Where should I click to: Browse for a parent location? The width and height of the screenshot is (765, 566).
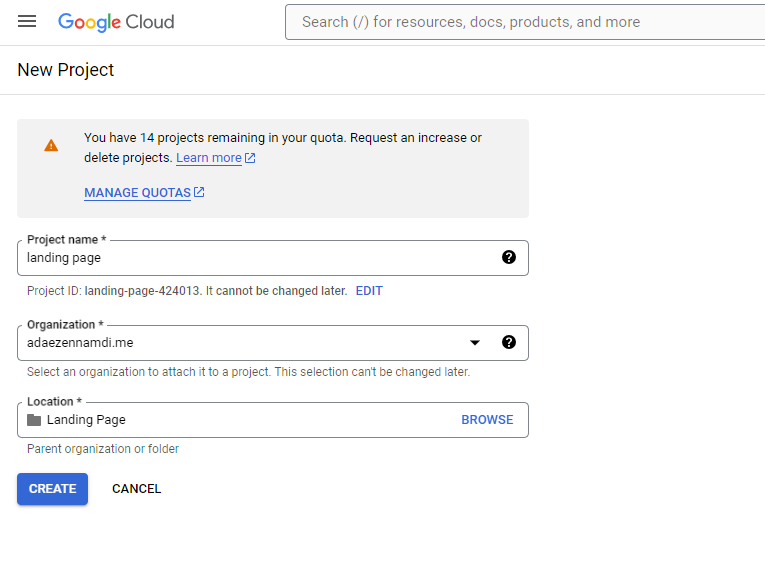pos(487,420)
